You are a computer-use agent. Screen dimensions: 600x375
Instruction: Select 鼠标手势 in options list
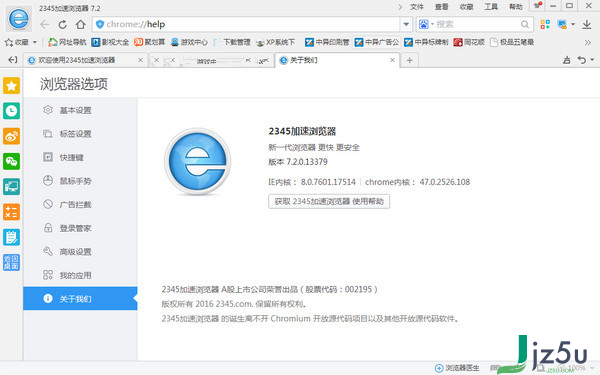(80, 181)
